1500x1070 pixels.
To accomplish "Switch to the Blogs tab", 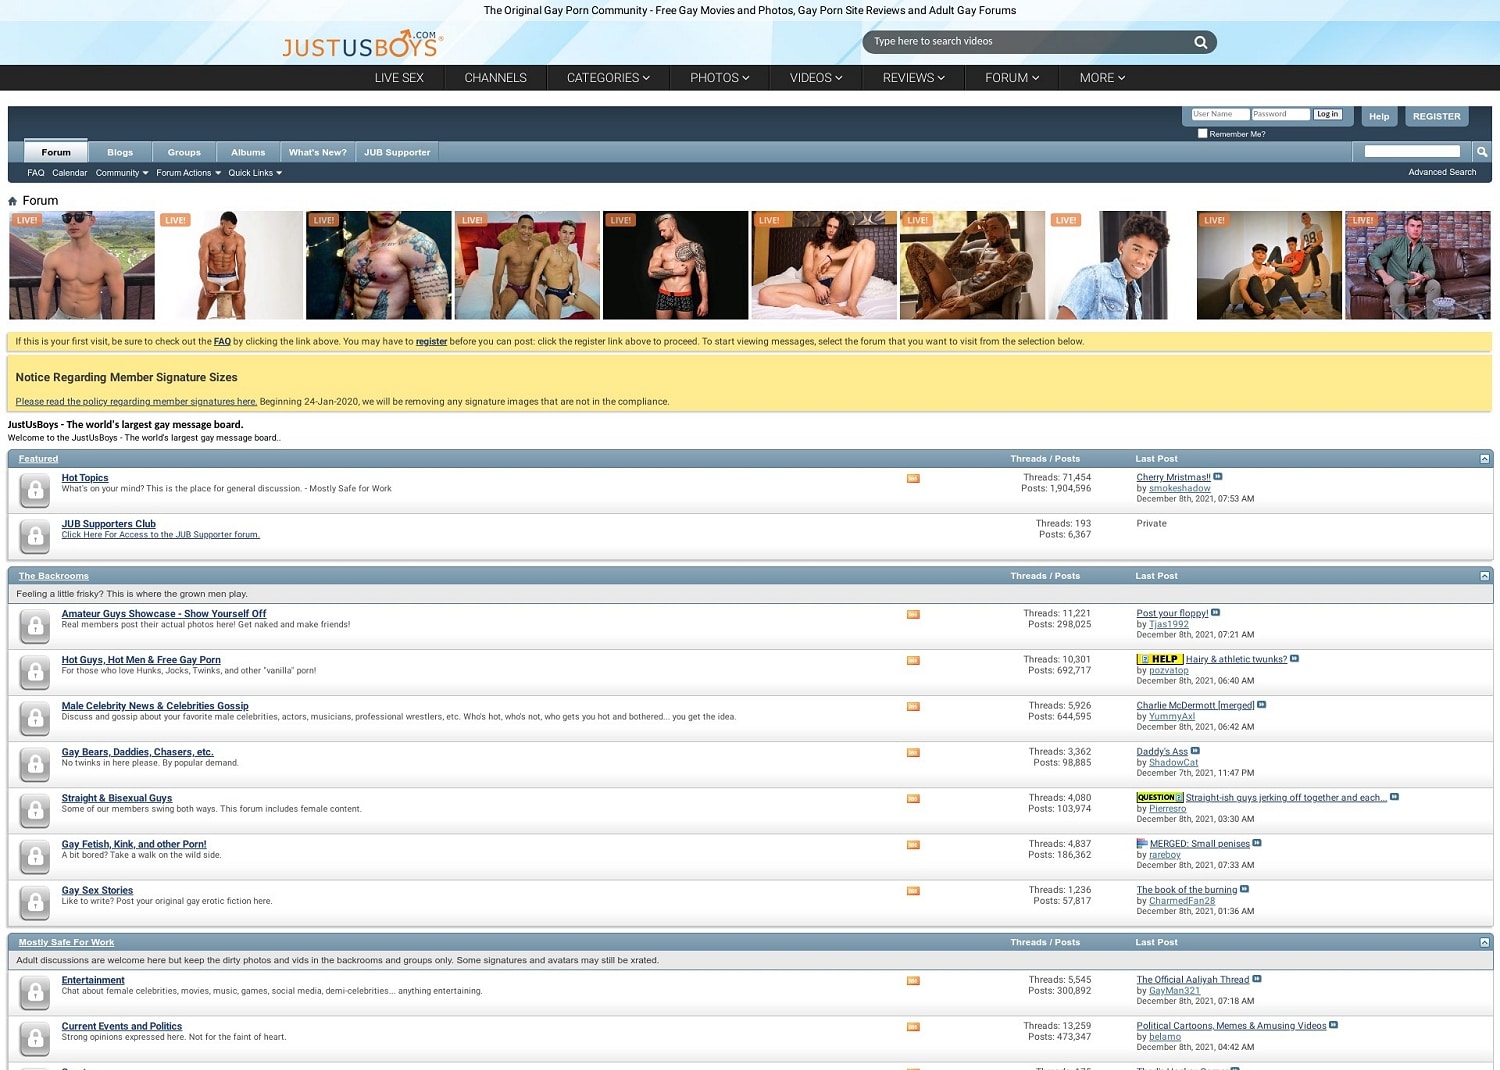I will point(120,152).
